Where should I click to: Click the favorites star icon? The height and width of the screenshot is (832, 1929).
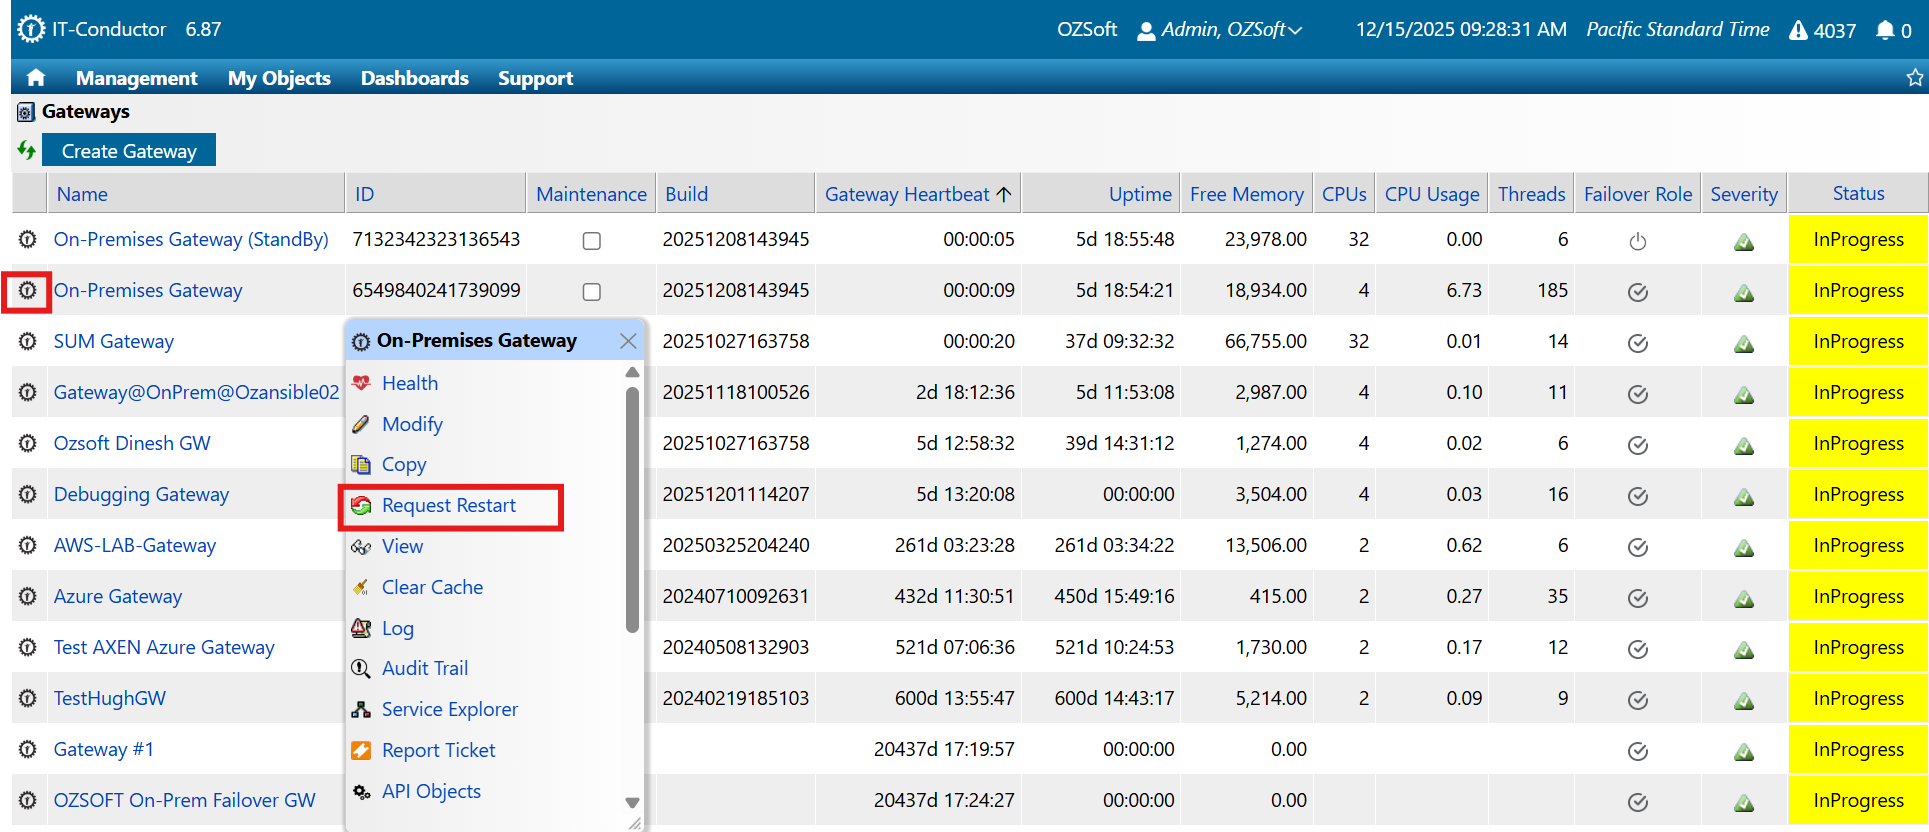coord(1914,78)
